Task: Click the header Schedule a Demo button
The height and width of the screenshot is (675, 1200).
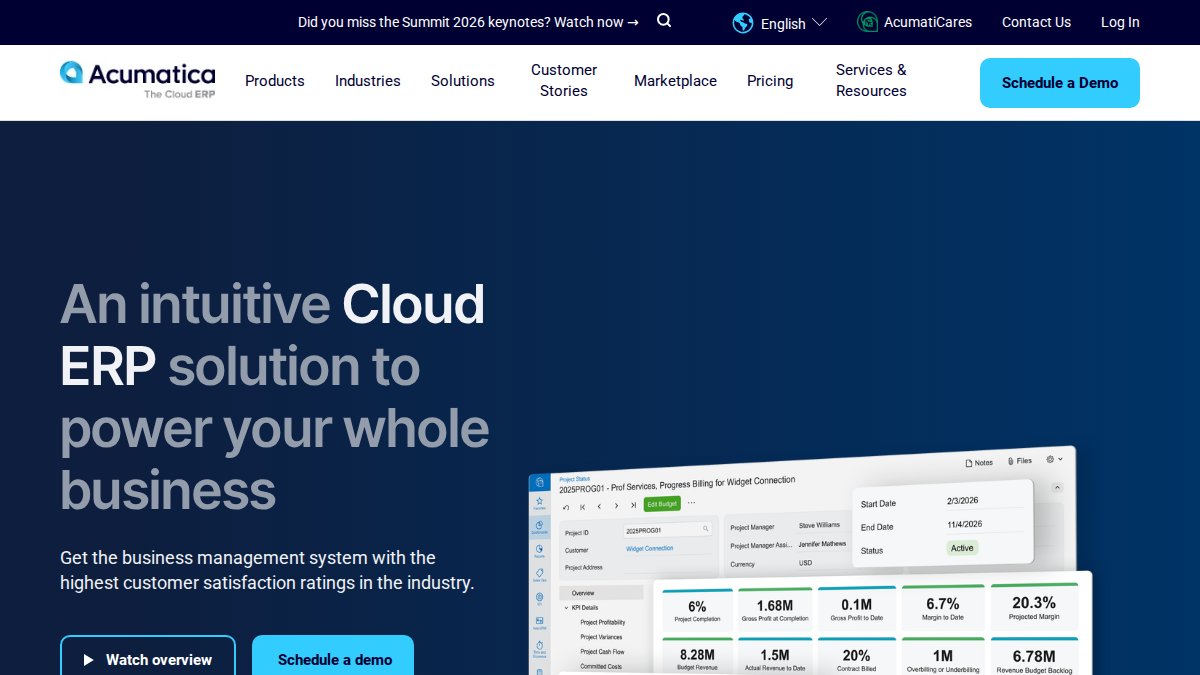Action: (x=1060, y=83)
